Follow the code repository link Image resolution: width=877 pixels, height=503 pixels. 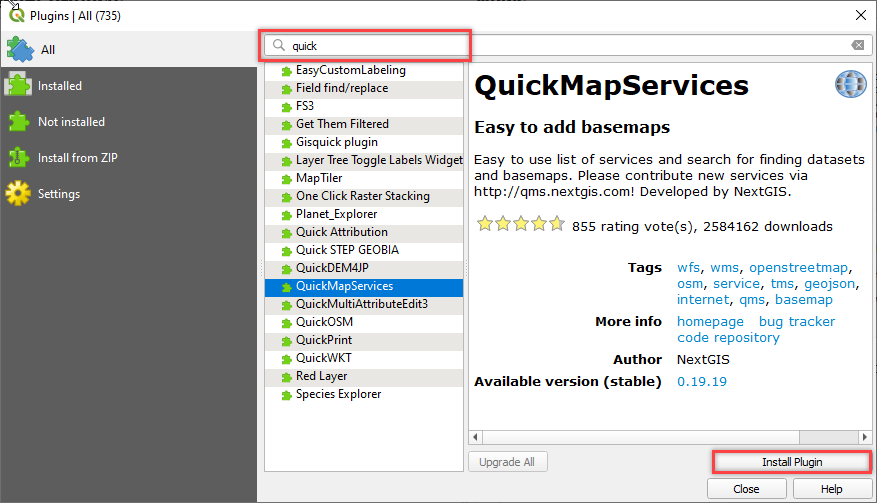728,337
